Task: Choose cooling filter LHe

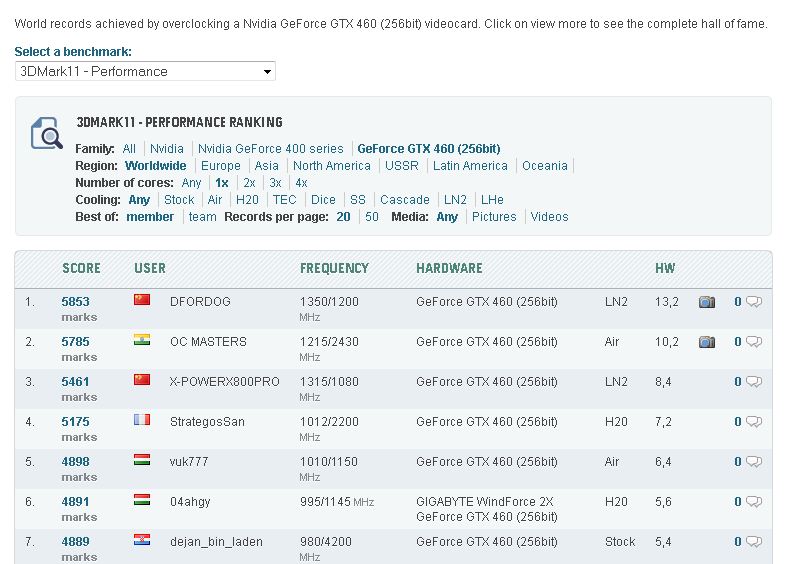Action: coord(492,200)
